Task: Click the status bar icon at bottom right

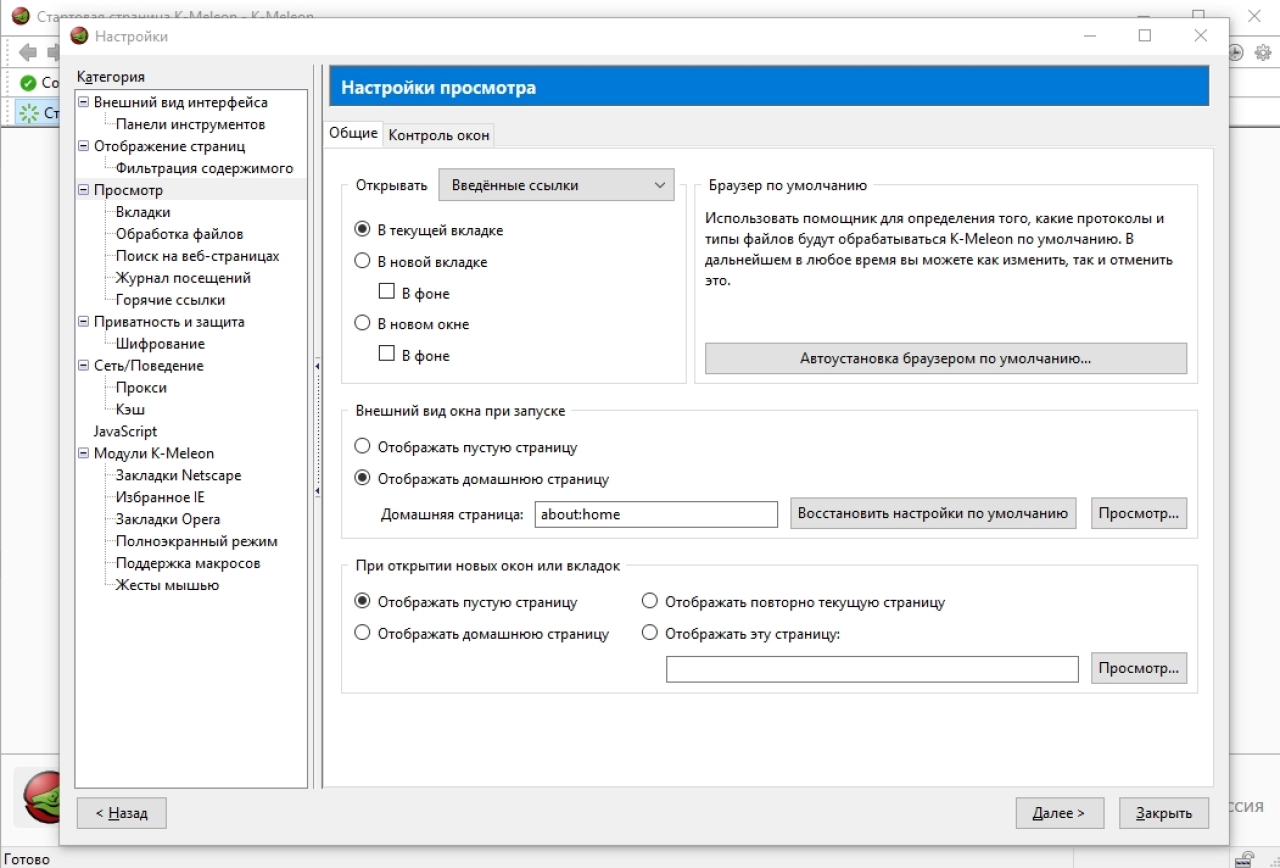Action: coord(1245,858)
